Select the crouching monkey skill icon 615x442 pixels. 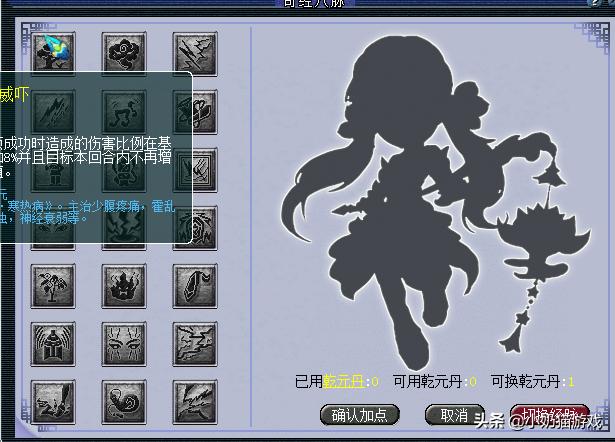[x=124, y=170]
